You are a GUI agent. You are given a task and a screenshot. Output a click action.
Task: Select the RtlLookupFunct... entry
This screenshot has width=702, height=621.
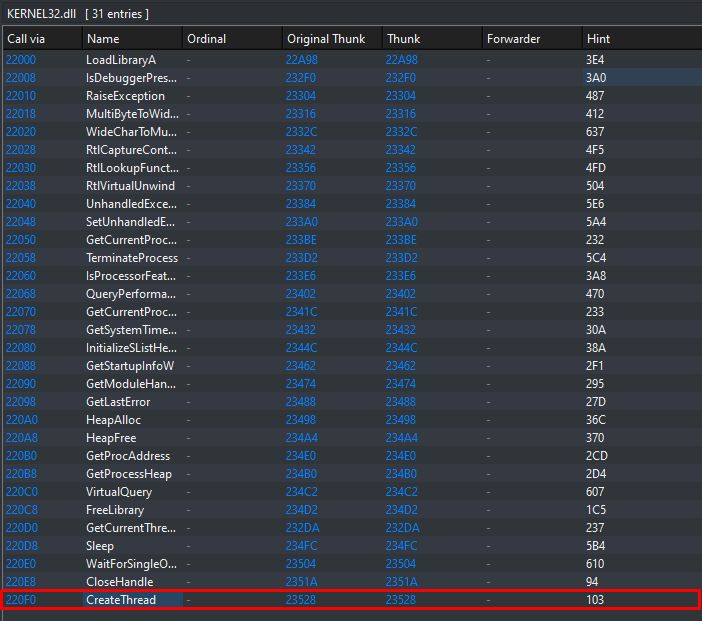133,168
